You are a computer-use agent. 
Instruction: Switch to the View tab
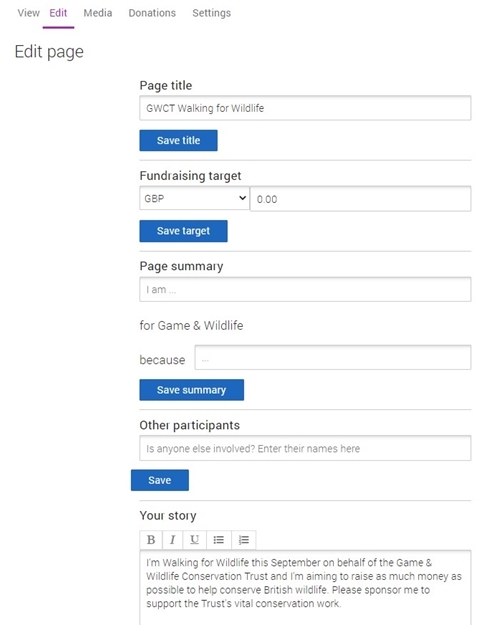[x=28, y=13]
